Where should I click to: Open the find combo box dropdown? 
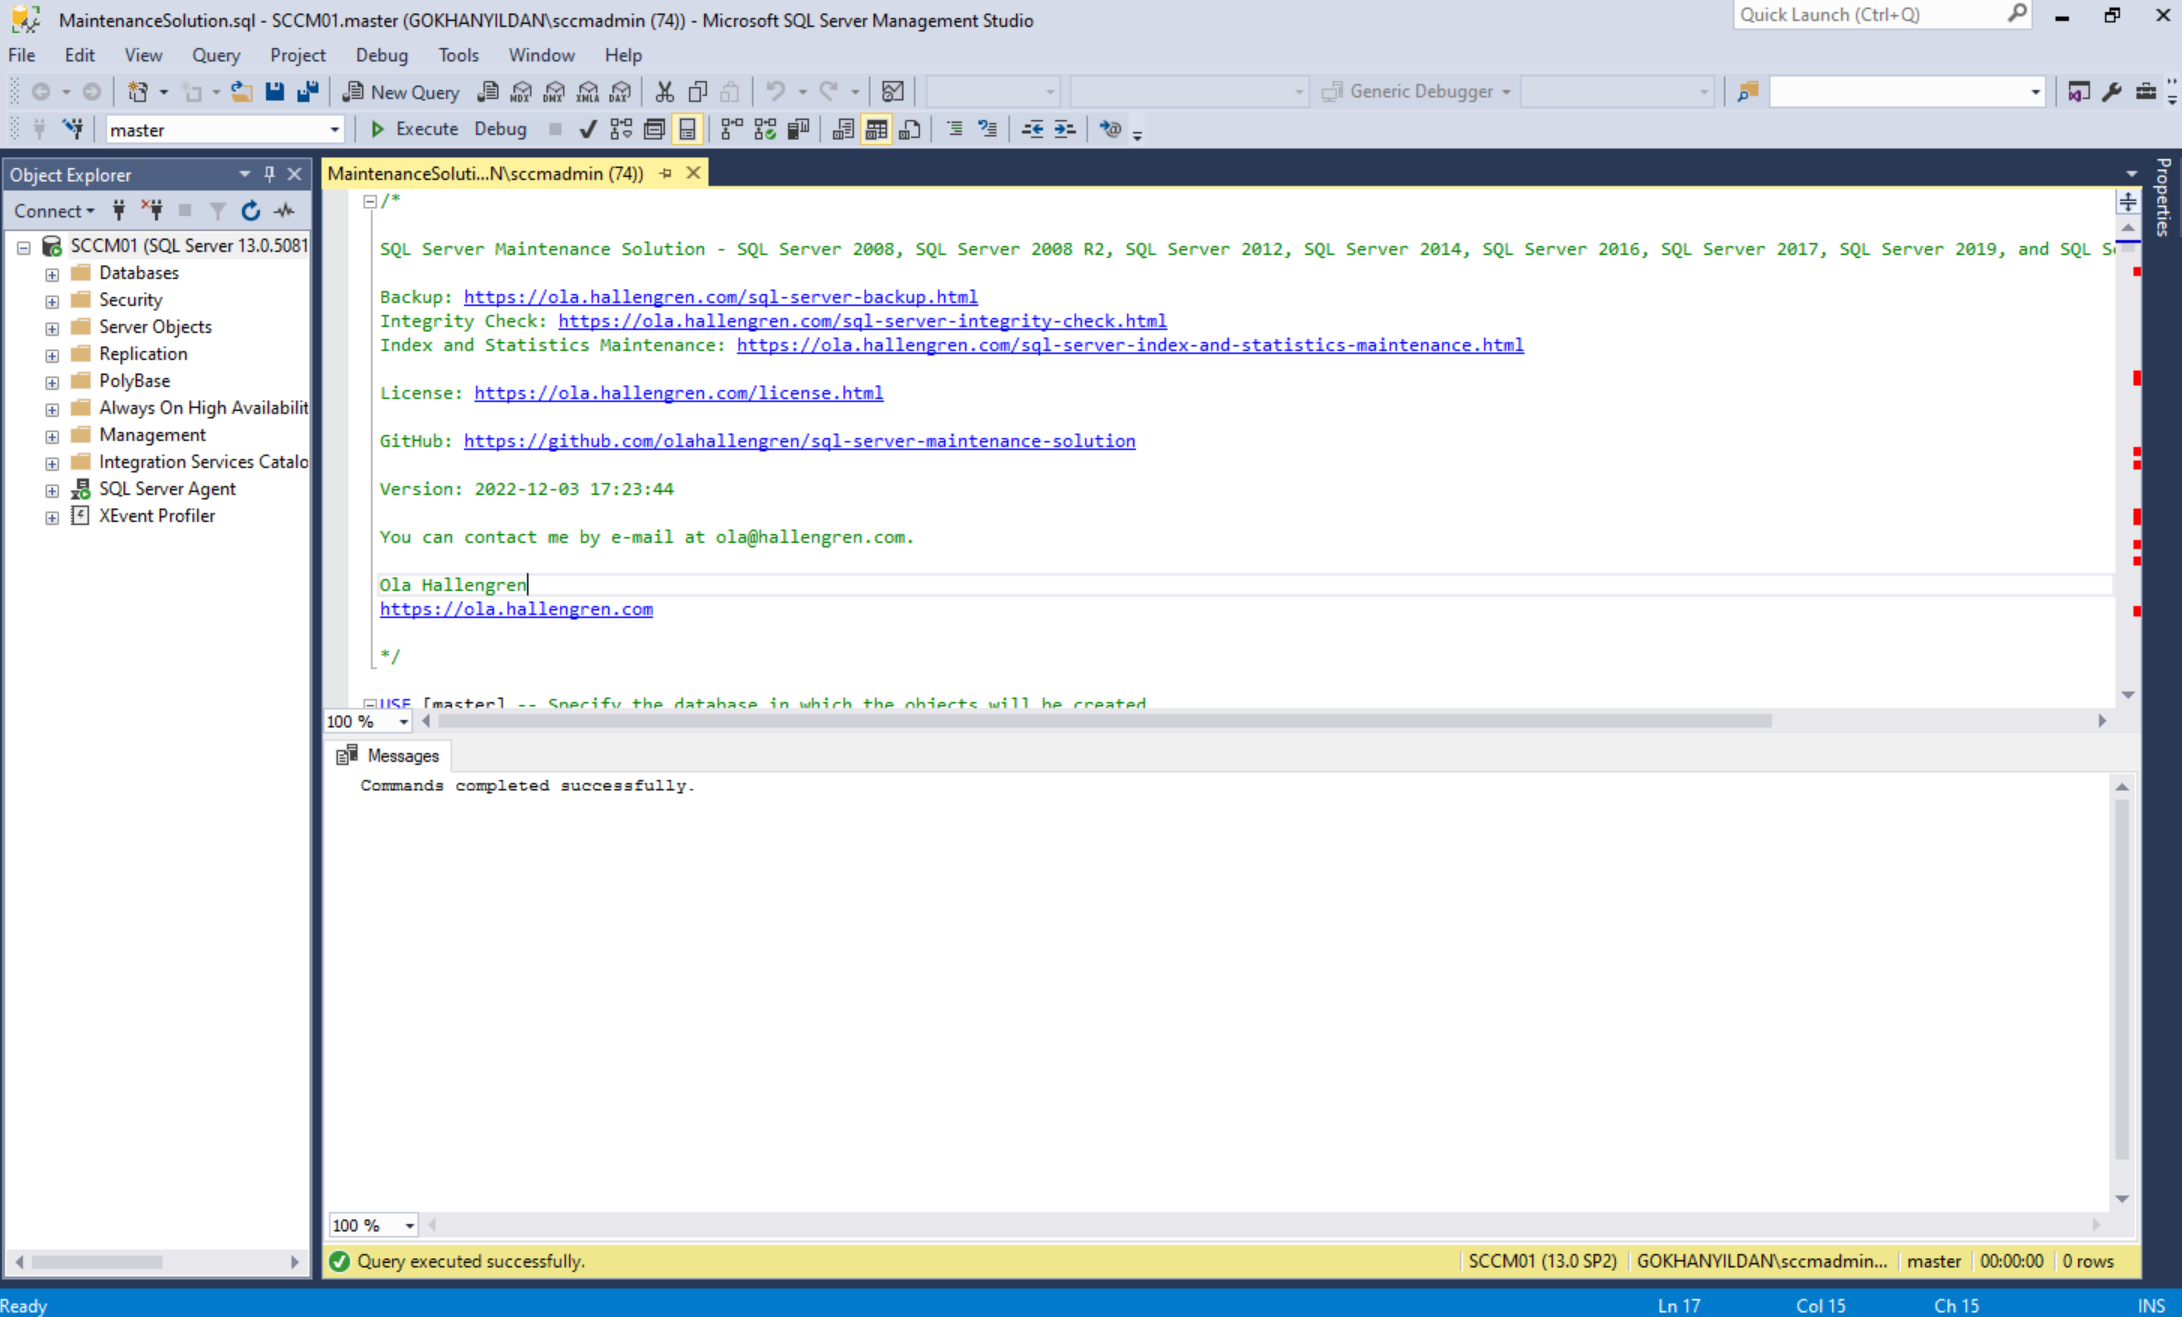(2034, 92)
